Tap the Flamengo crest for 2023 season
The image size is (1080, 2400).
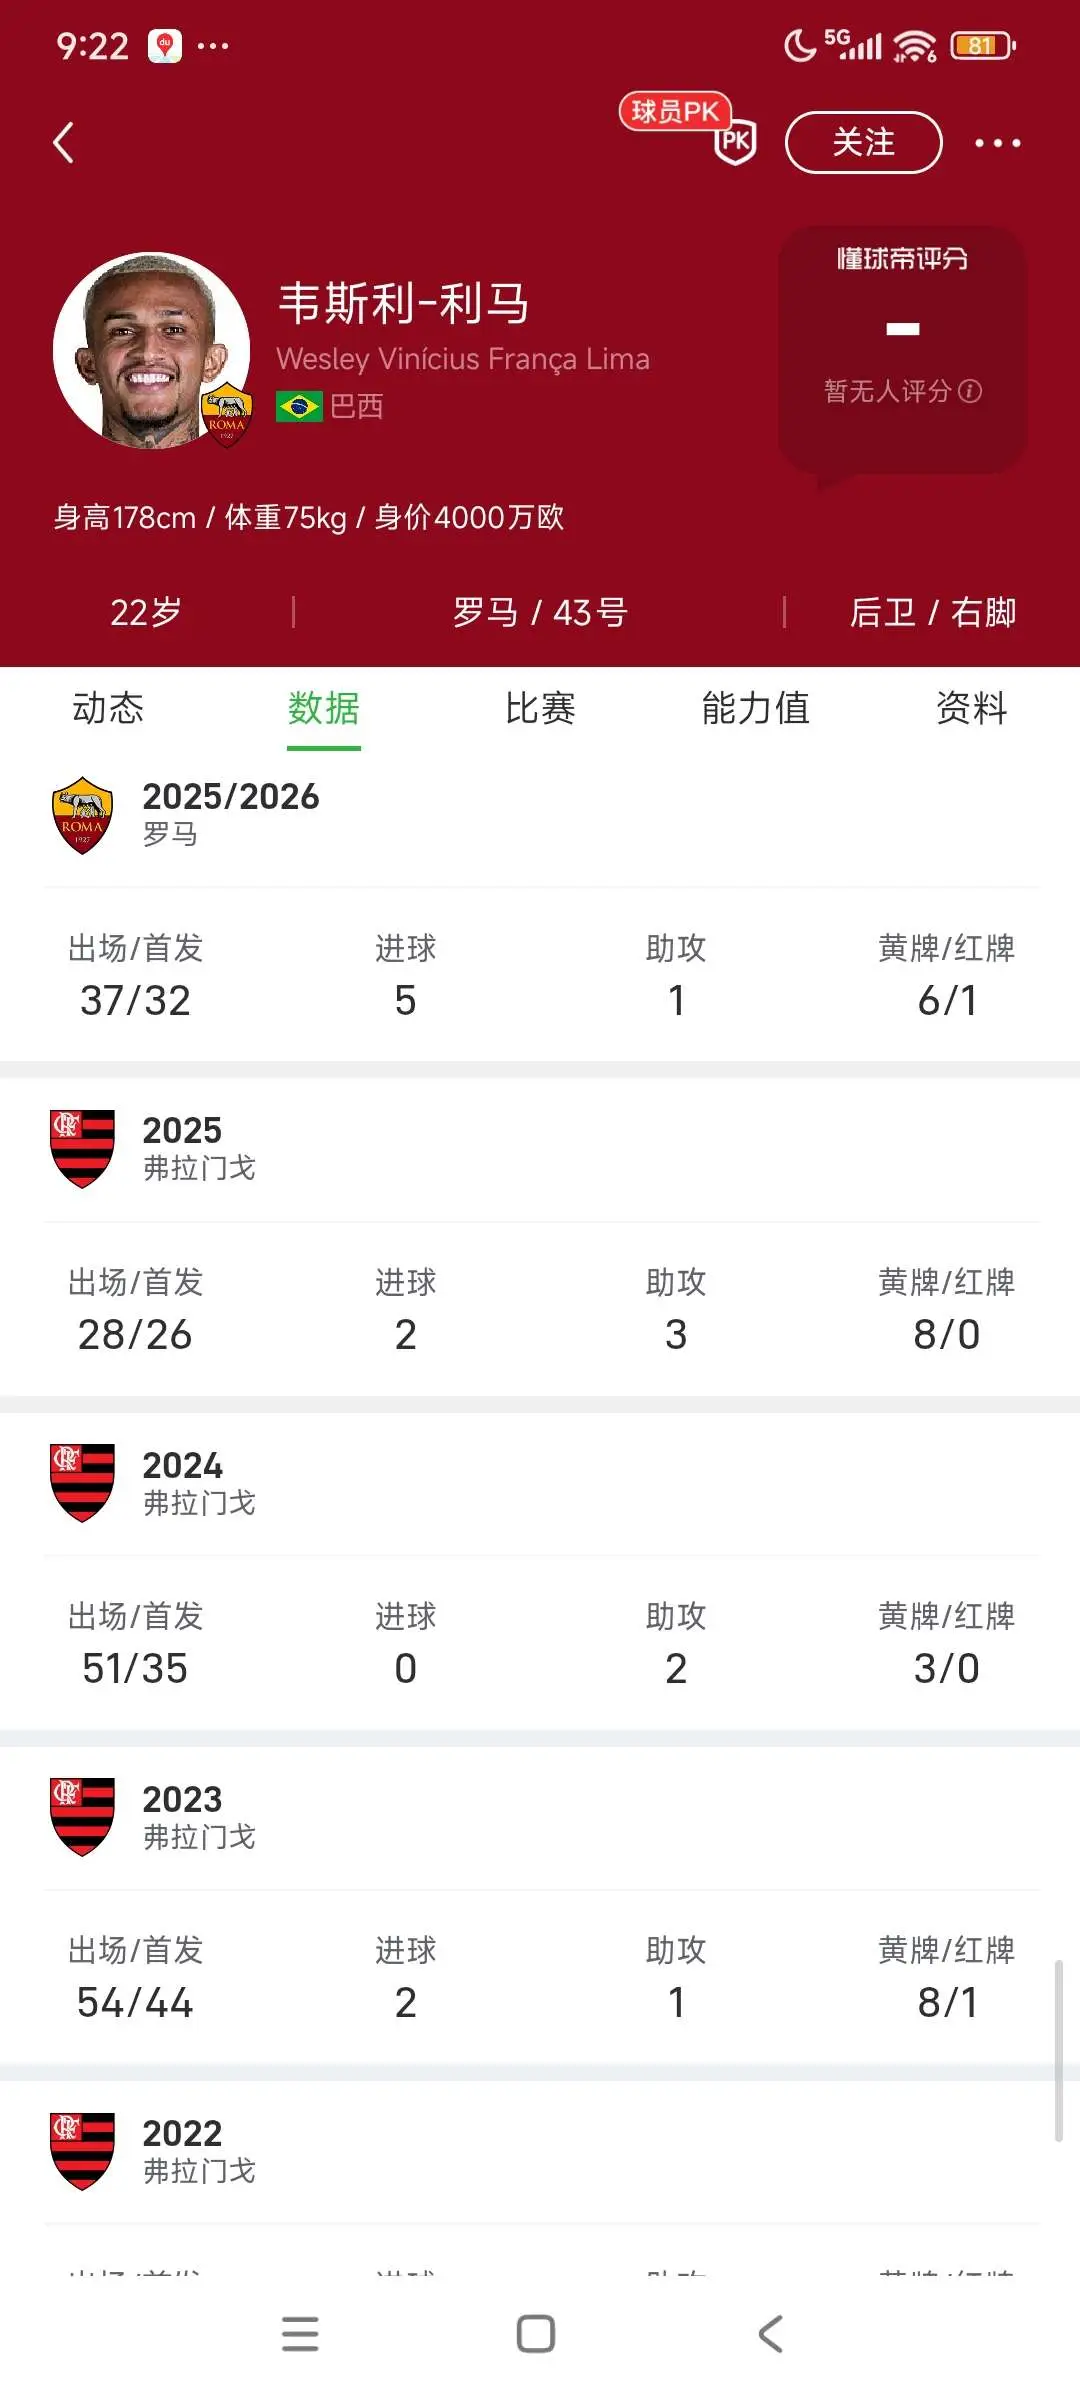(x=82, y=1816)
